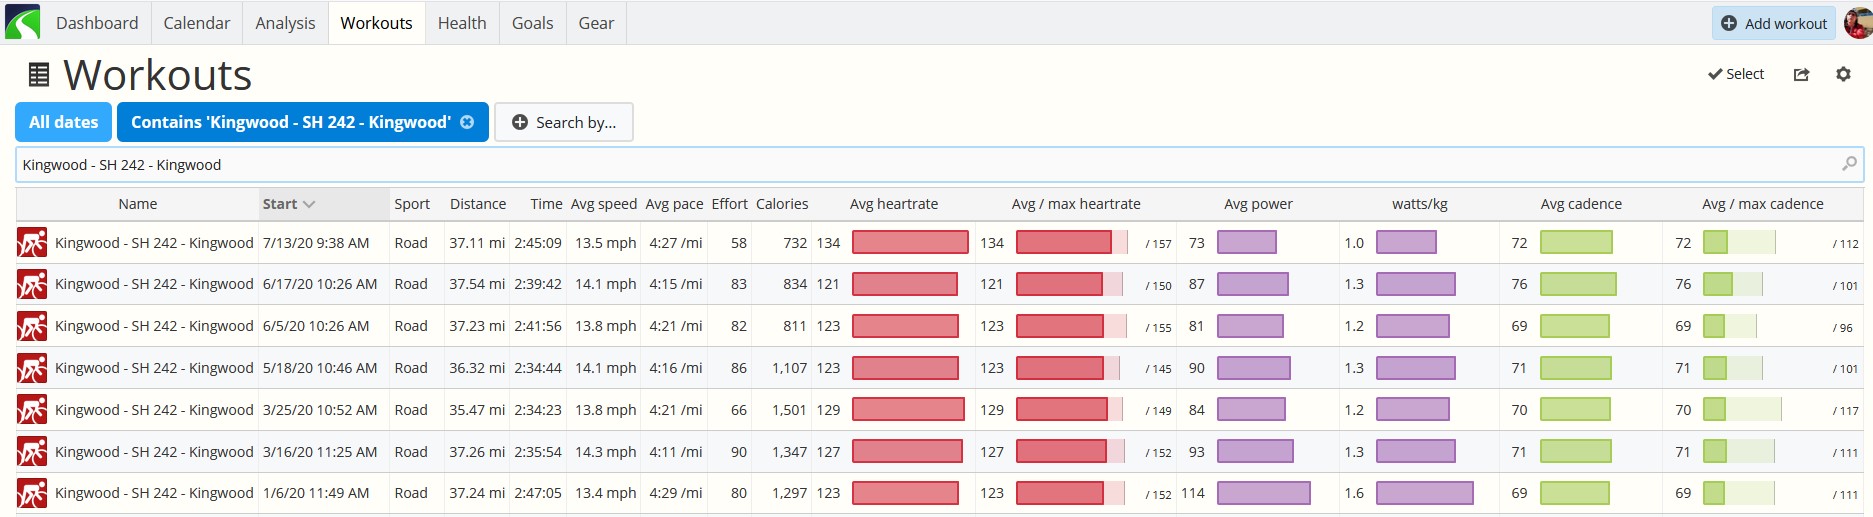Open the 6/17/20 Kingwood workout link
This screenshot has width=1873, height=517.
[154, 284]
